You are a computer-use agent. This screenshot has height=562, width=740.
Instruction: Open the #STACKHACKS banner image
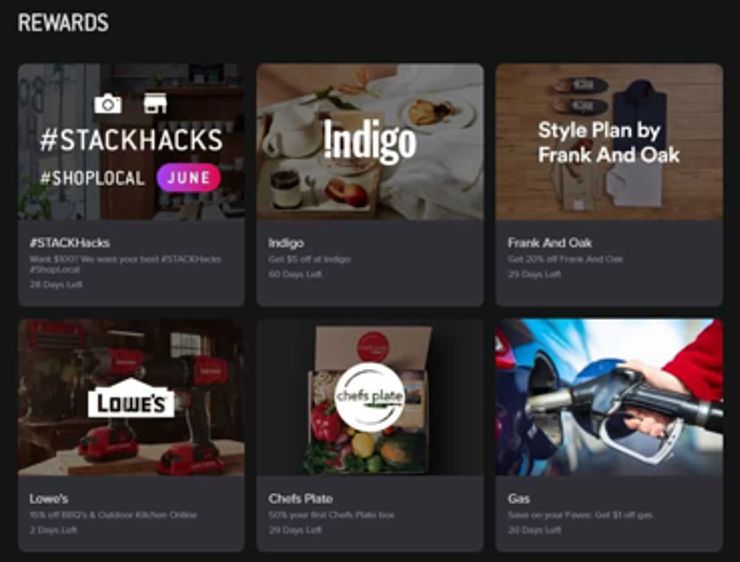[x=131, y=142]
